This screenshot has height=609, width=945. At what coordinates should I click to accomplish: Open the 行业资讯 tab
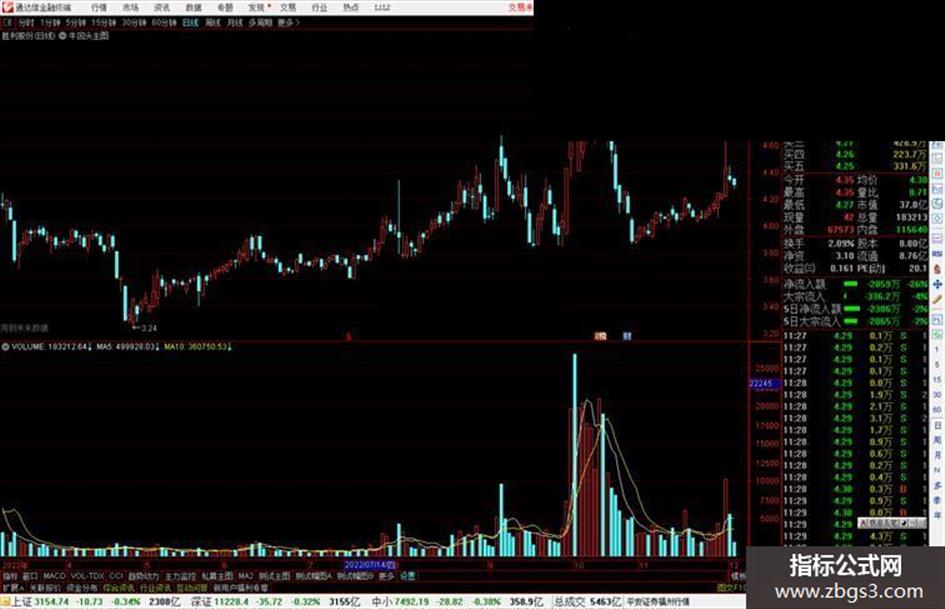pyautogui.click(x=155, y=587)
